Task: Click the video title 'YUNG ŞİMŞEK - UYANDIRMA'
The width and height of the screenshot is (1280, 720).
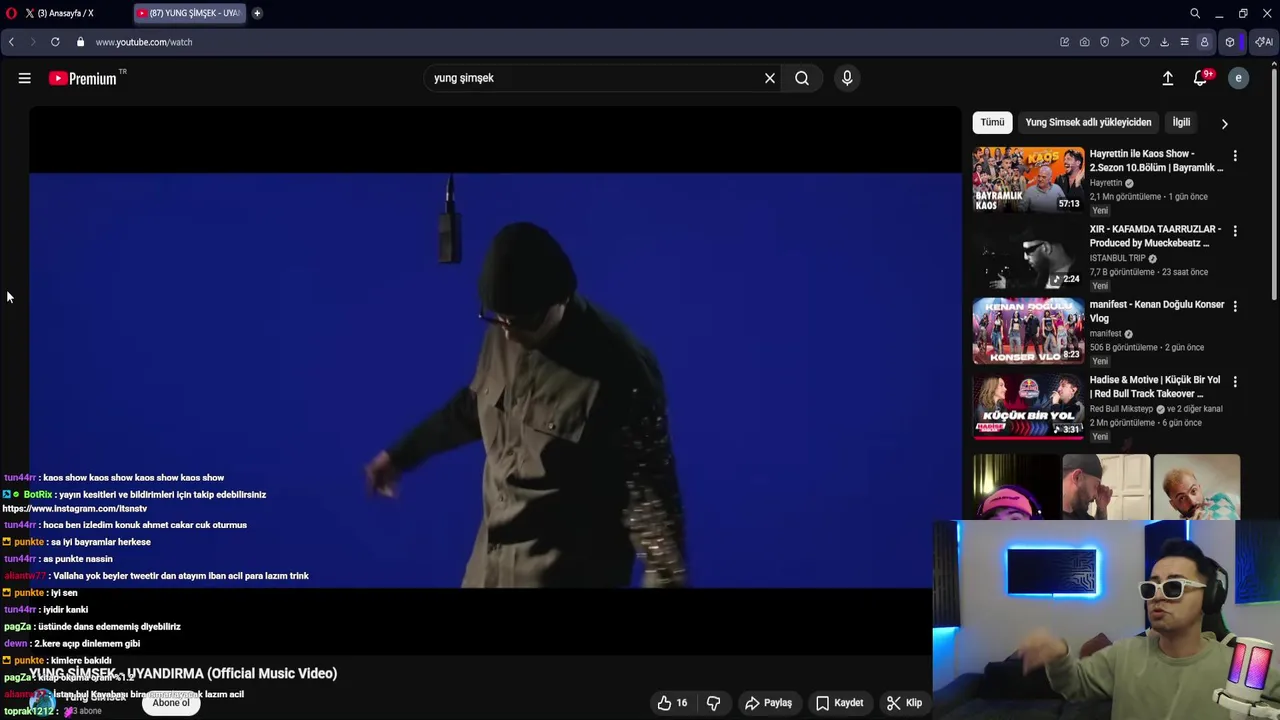Action: click(183, 674)
